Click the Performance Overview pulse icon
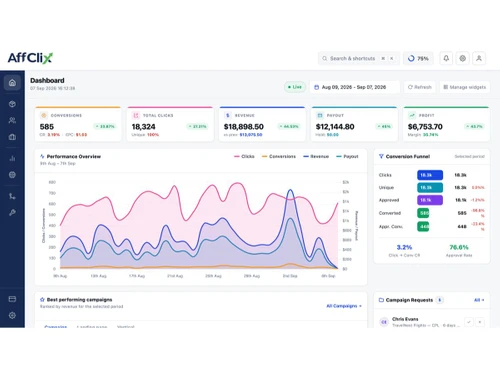The height and width of the screenshot is (375, 500). click(x=42, y=156)
